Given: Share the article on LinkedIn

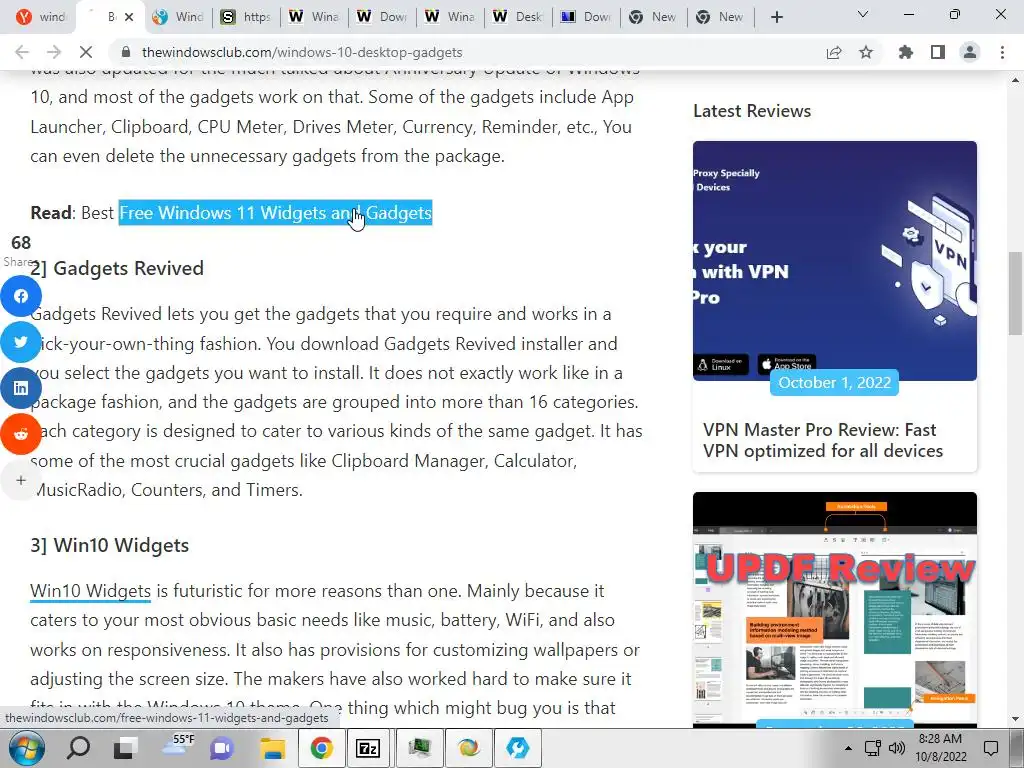Looking at the screenshot, I should (21, 388).
